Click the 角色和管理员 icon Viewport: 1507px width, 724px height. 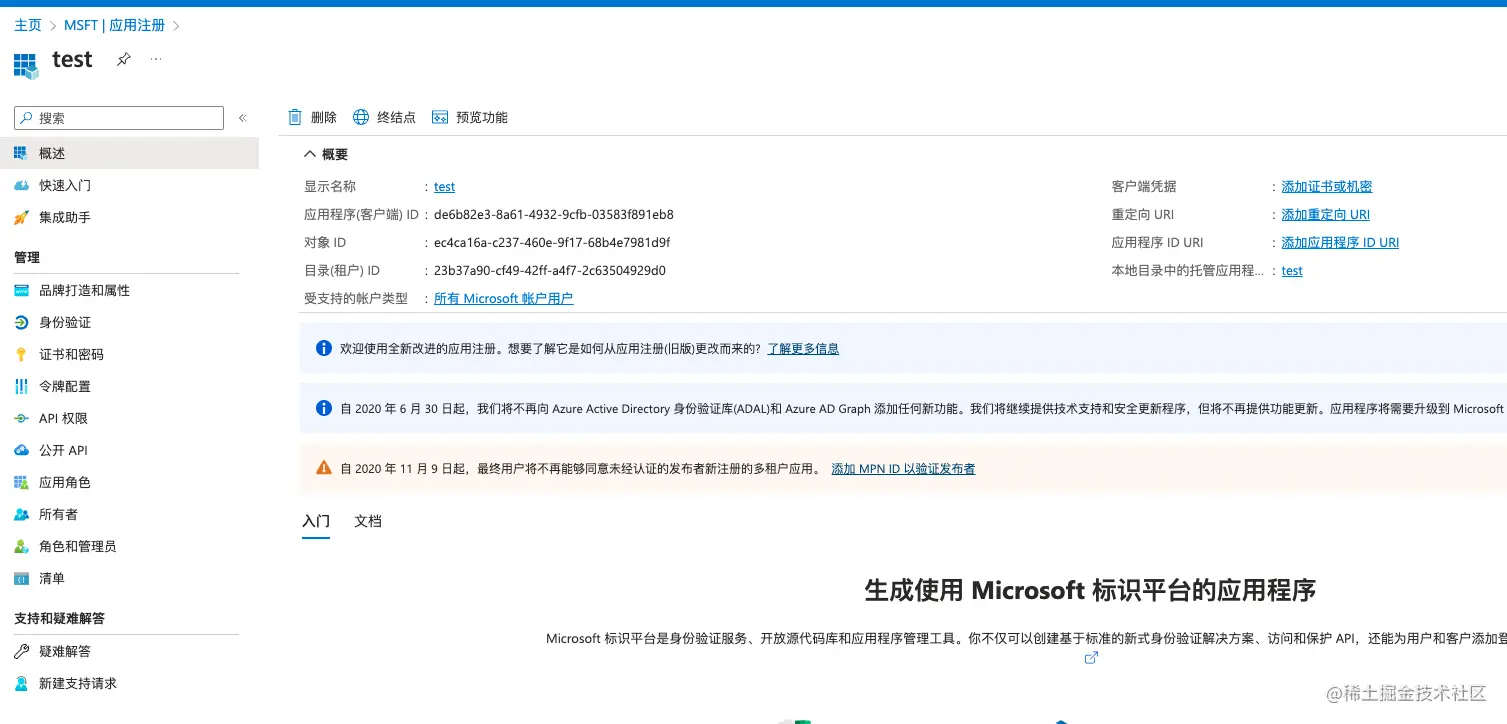(21, 546)
